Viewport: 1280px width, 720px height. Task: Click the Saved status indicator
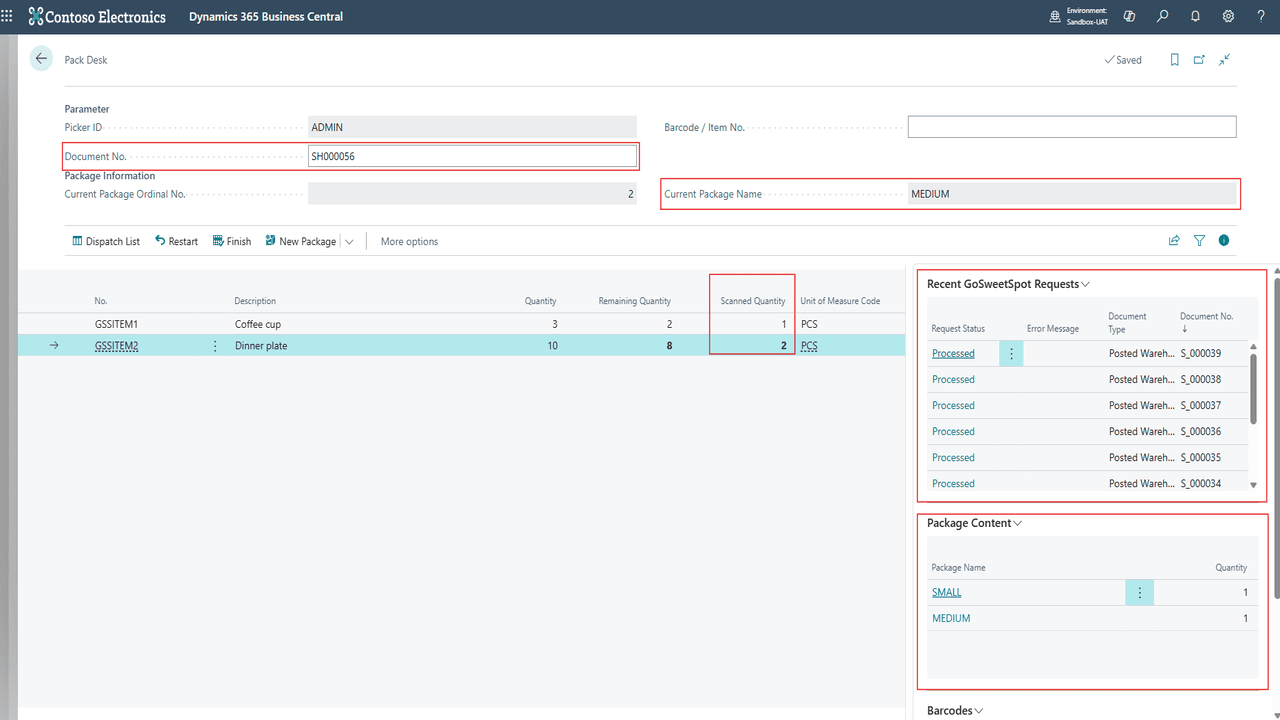click(1123, 60)
